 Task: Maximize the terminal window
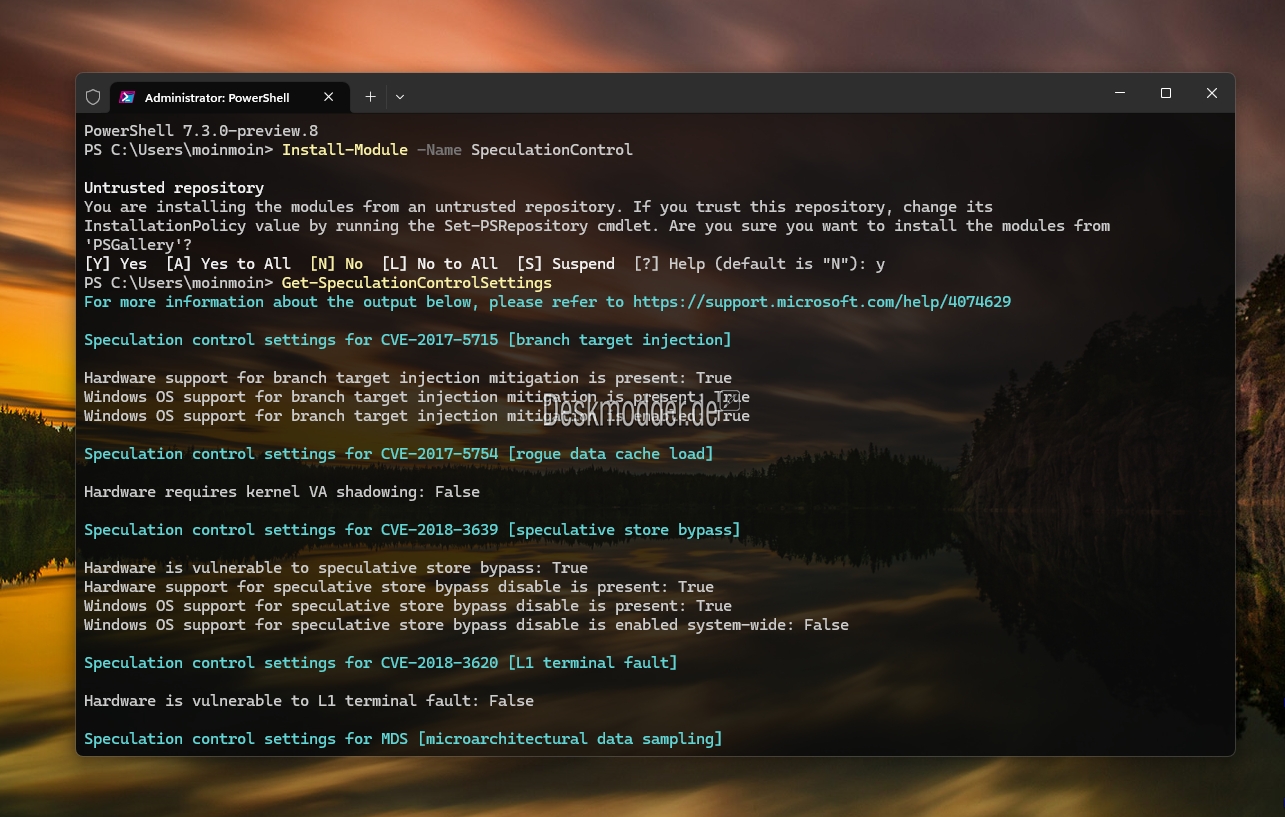(1166, 93)
